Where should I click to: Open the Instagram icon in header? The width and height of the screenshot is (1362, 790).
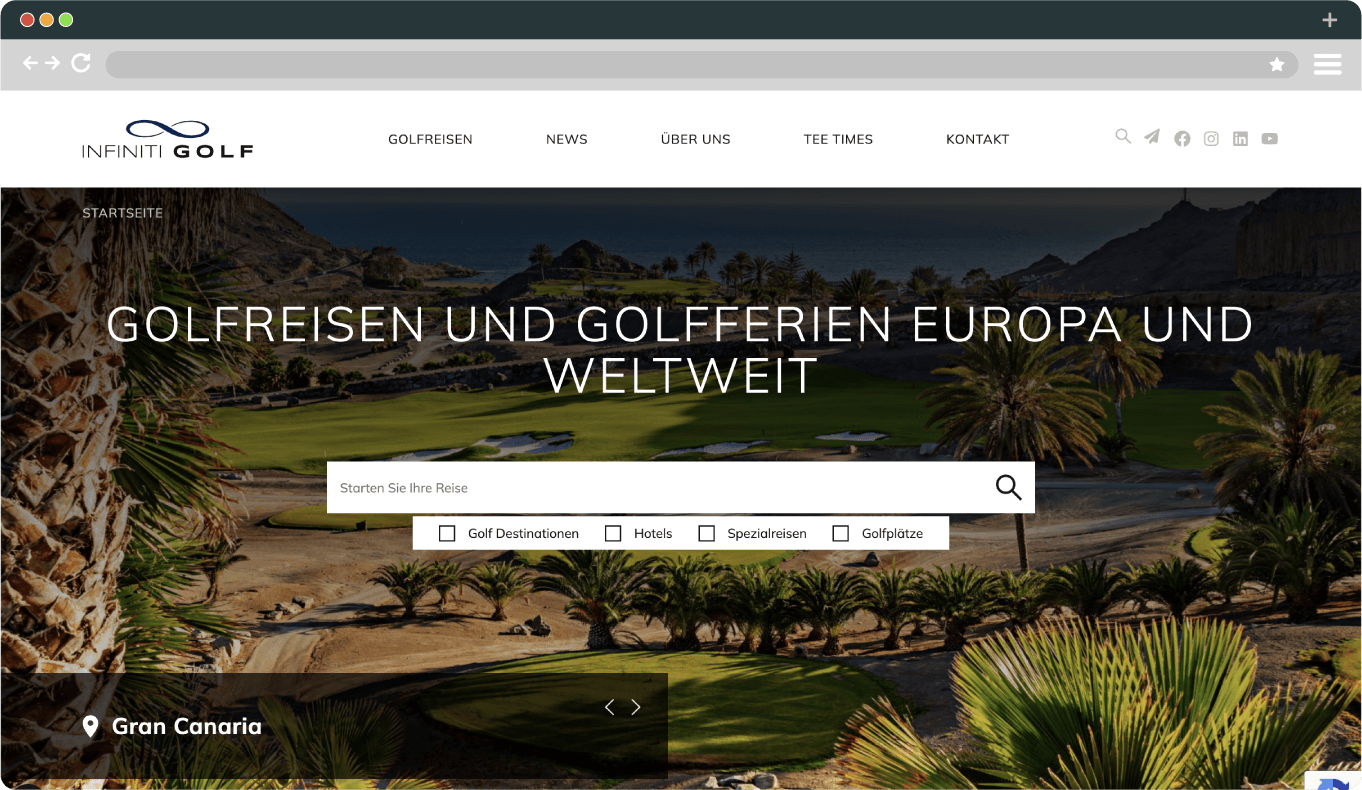pyautogui.click(x=1211, y=139)
